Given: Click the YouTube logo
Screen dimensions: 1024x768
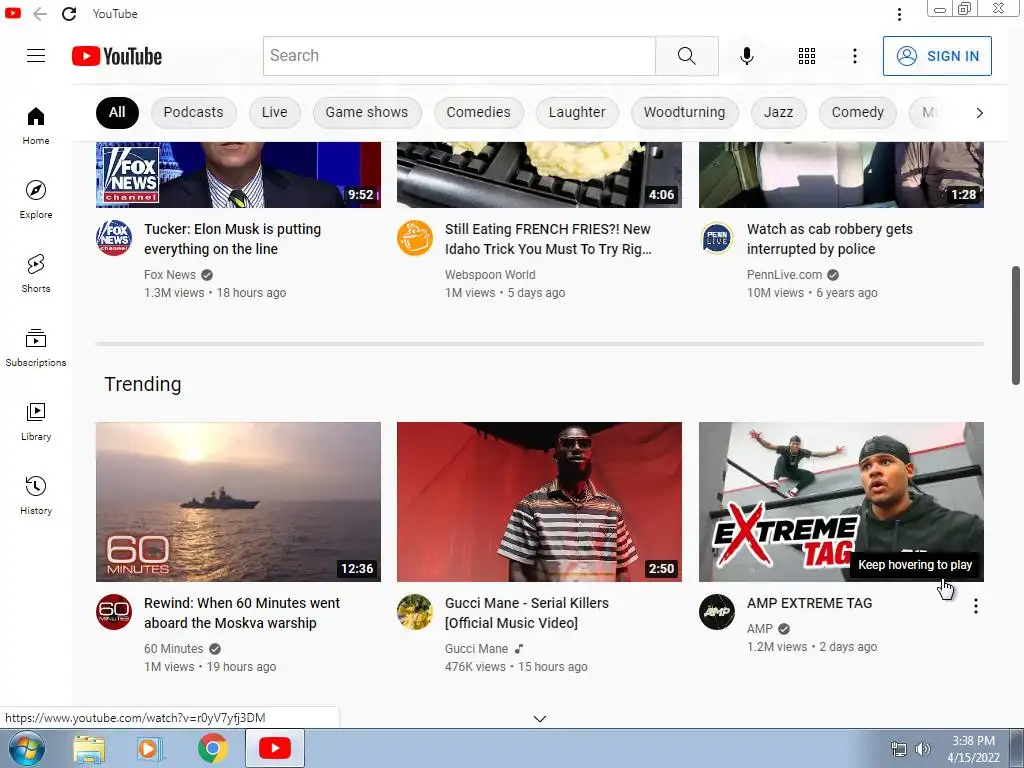Looking at the screenshot, I should point(117,56).
